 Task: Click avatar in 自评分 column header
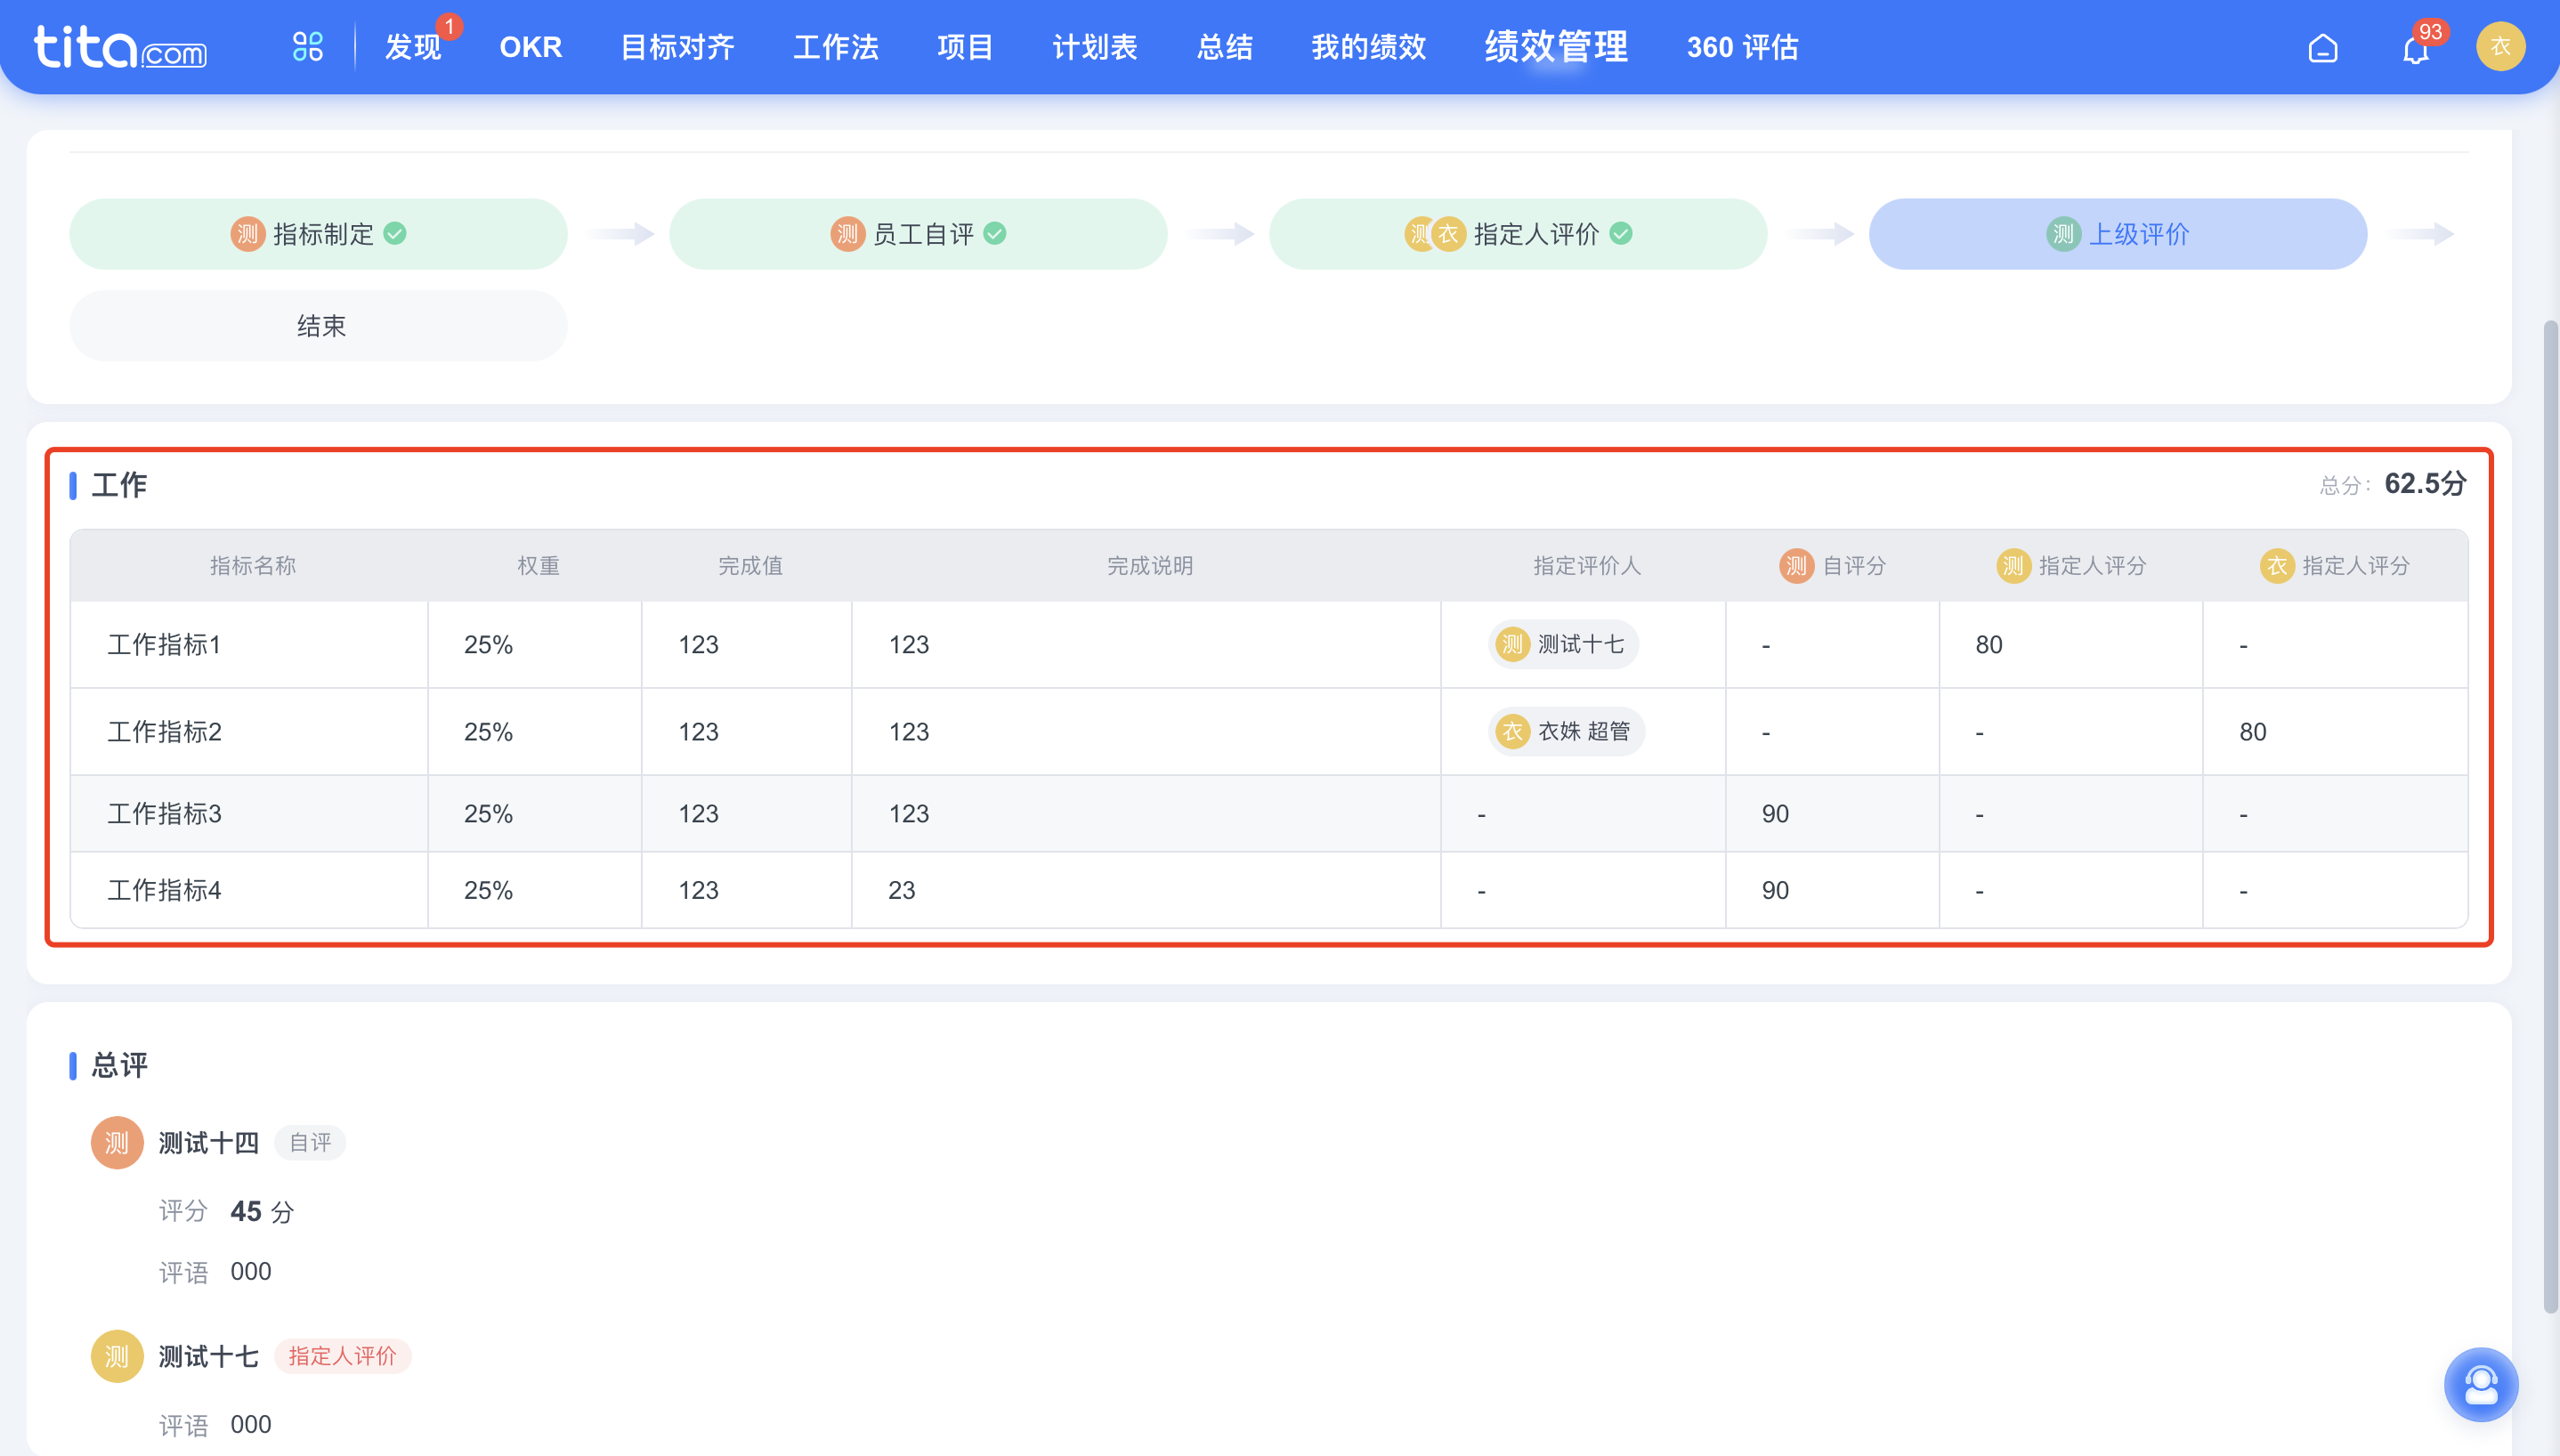[x=1796, y=566]
